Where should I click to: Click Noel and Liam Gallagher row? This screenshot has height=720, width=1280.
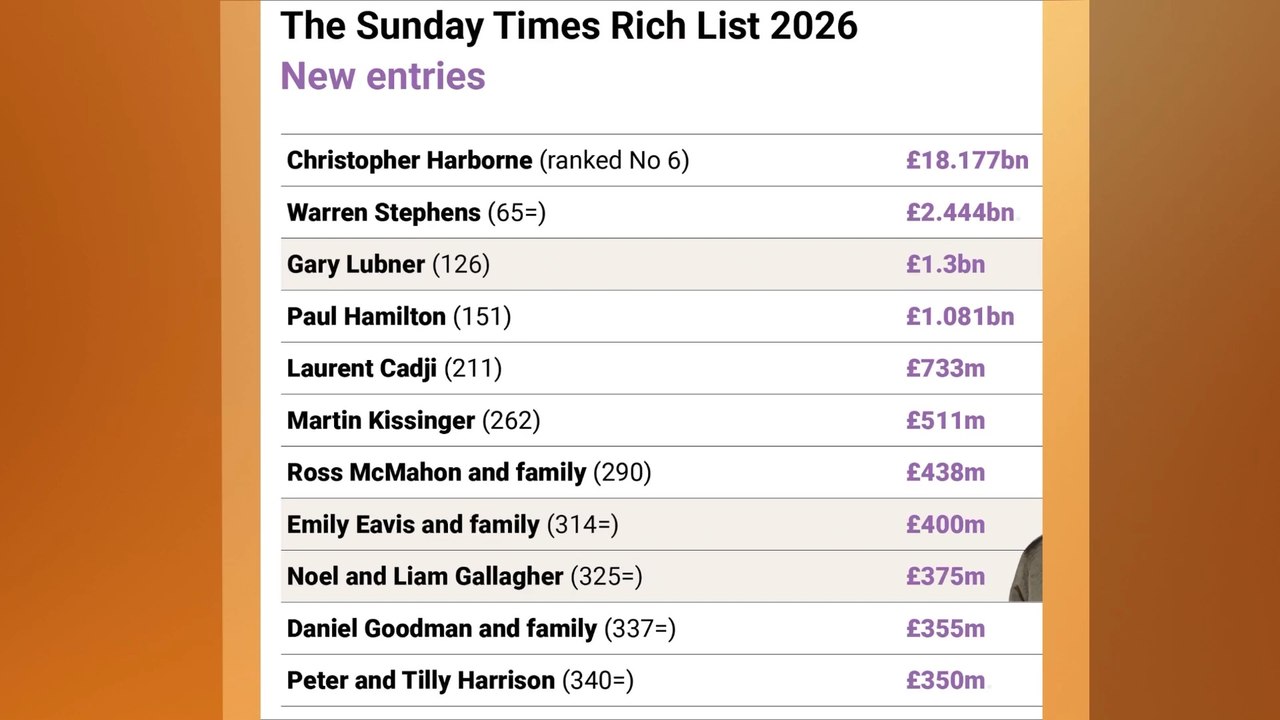click(x=661, y=576)
